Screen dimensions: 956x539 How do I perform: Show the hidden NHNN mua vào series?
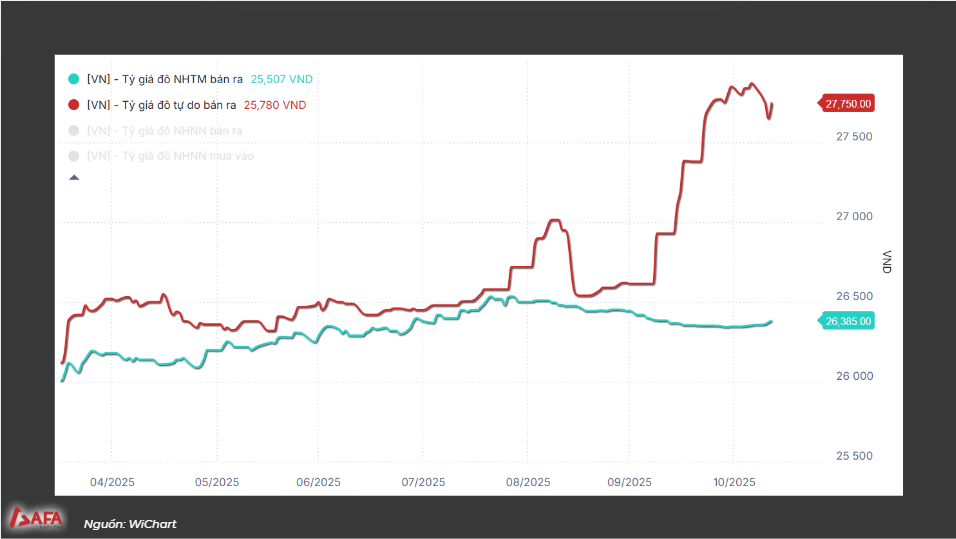[x=73, y=156]
